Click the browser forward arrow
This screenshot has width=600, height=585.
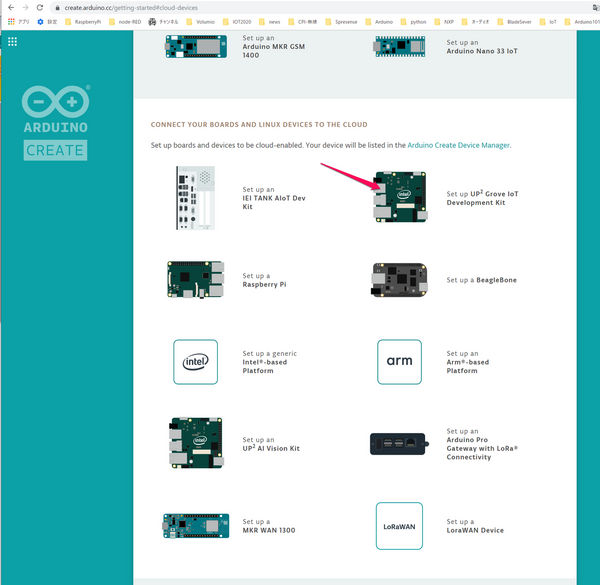click(25, 7)
